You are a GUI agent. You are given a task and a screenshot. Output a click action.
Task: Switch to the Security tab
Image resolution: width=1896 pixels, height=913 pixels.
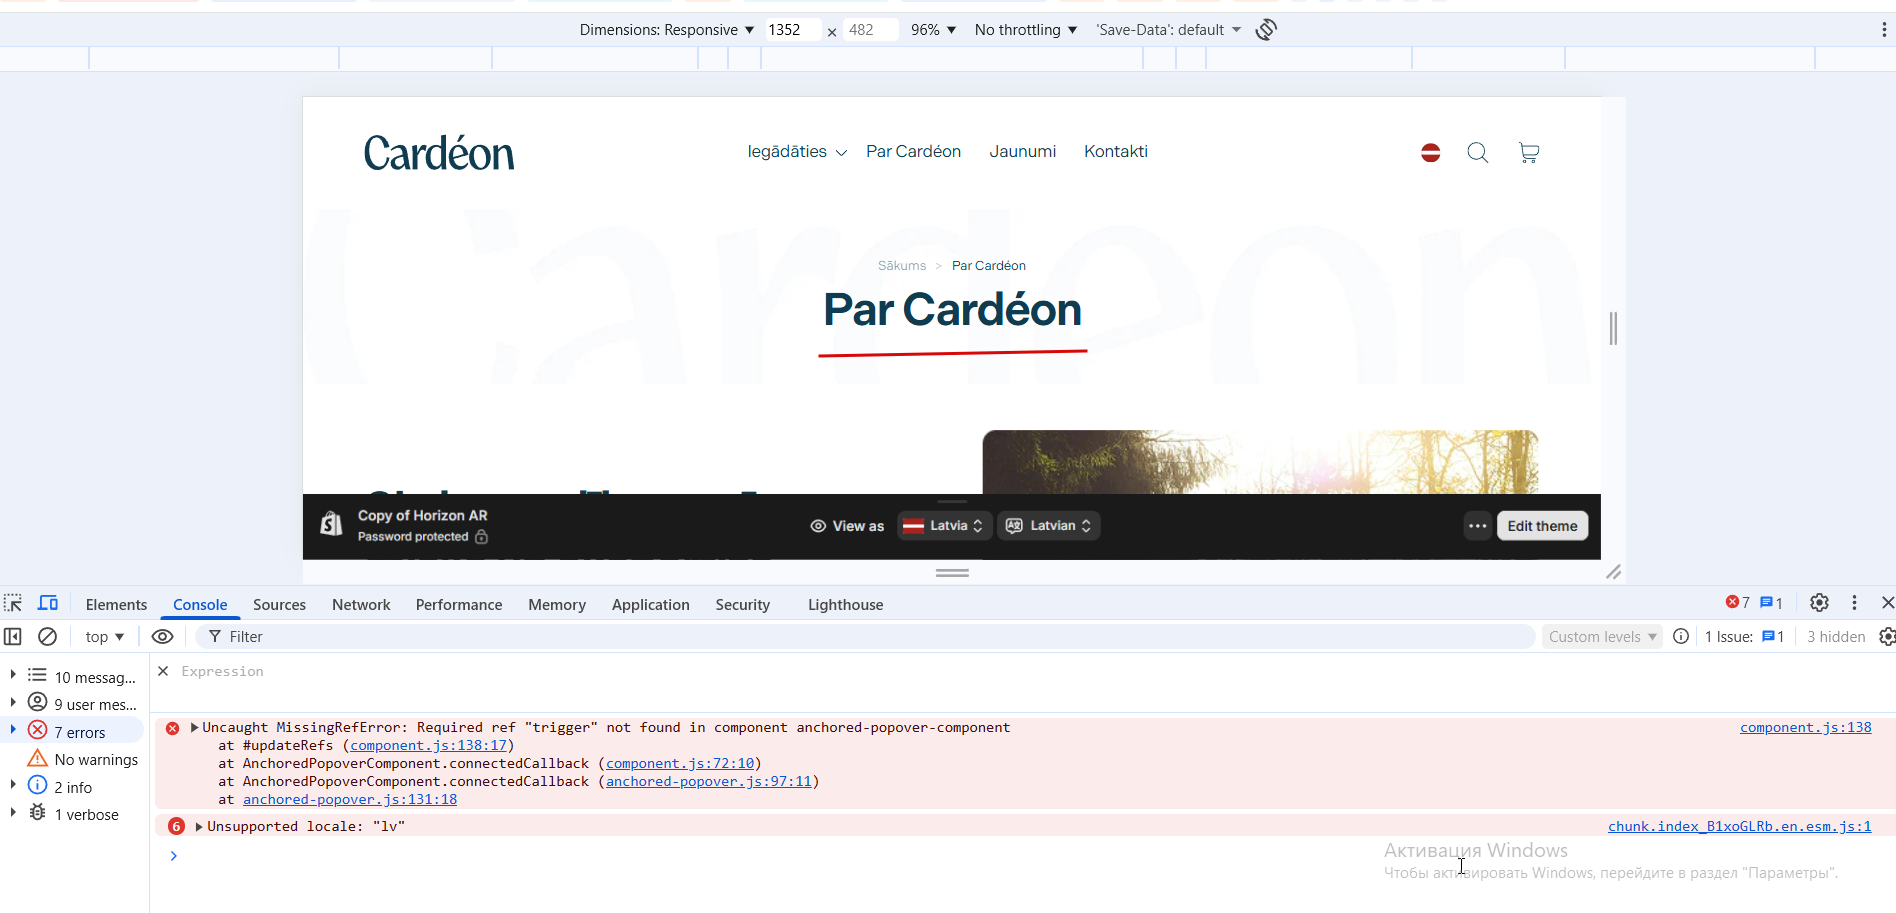(743, 605)
